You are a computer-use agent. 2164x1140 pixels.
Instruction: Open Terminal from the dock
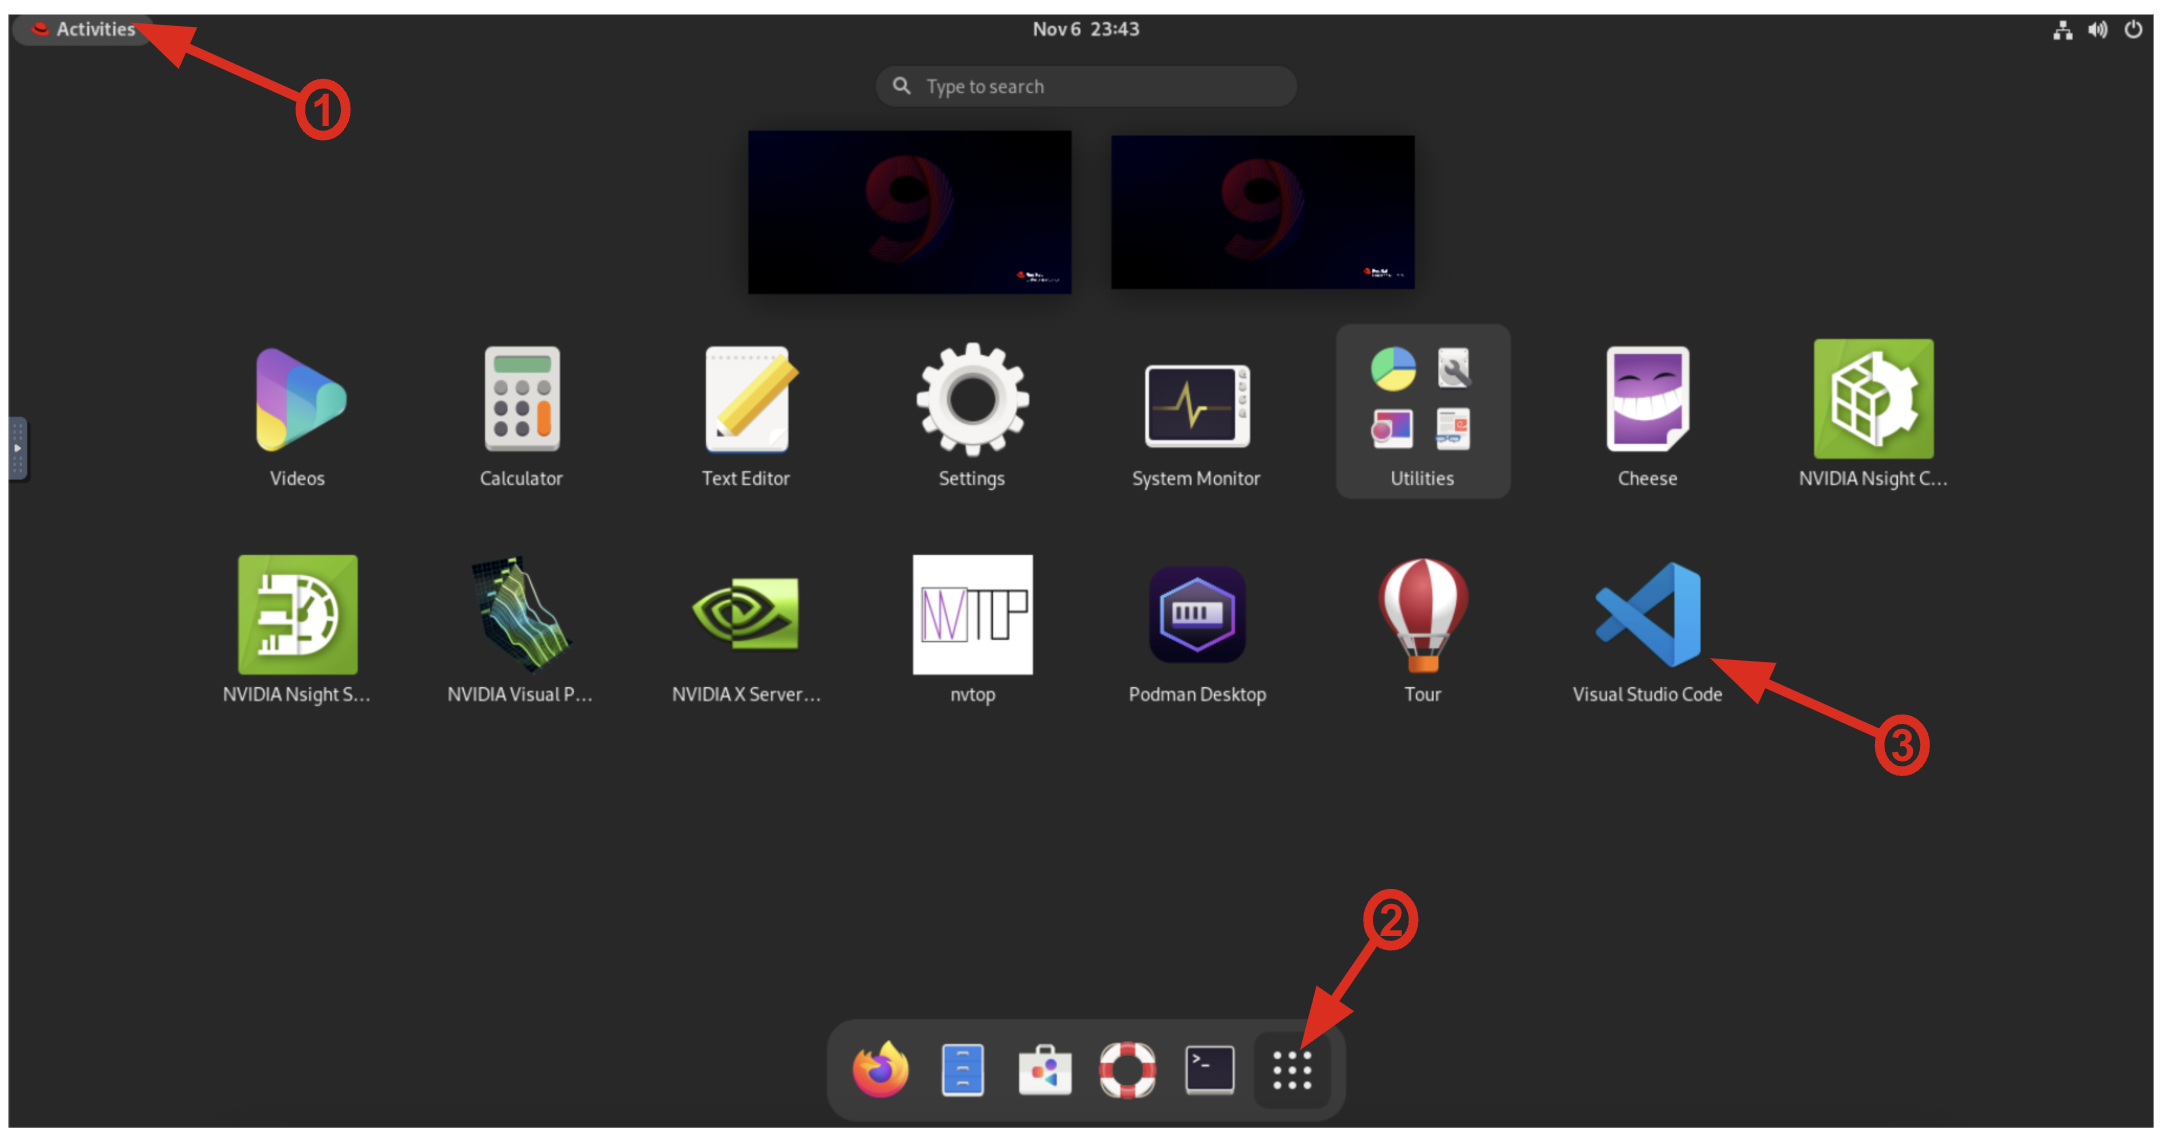[x=1209, y=1070]
